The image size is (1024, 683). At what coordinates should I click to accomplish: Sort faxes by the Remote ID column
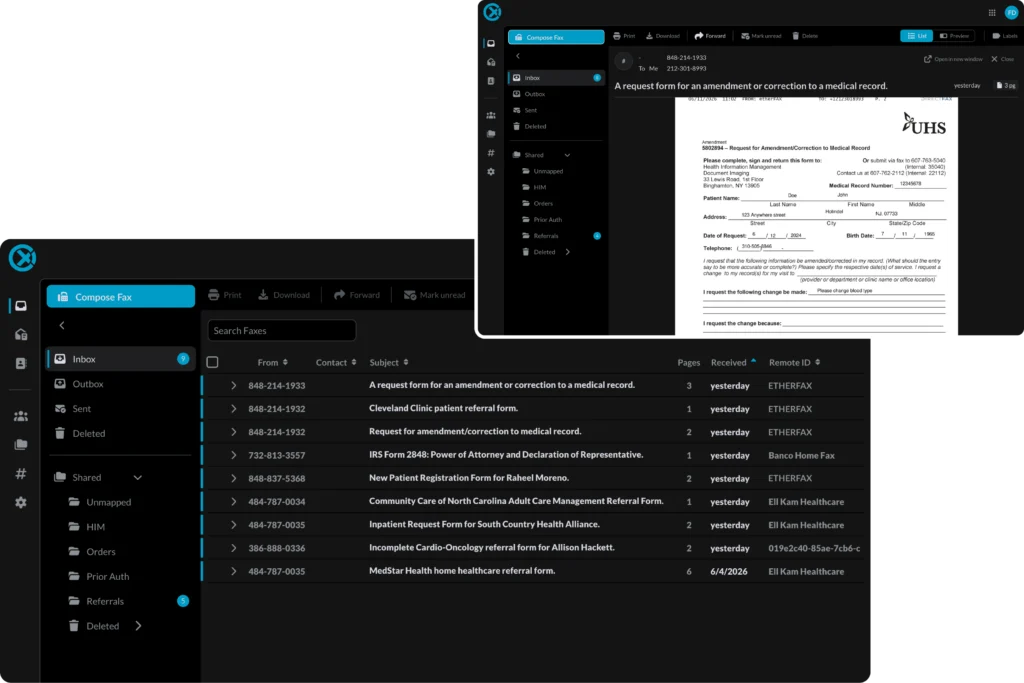click(x=794, y=362)
